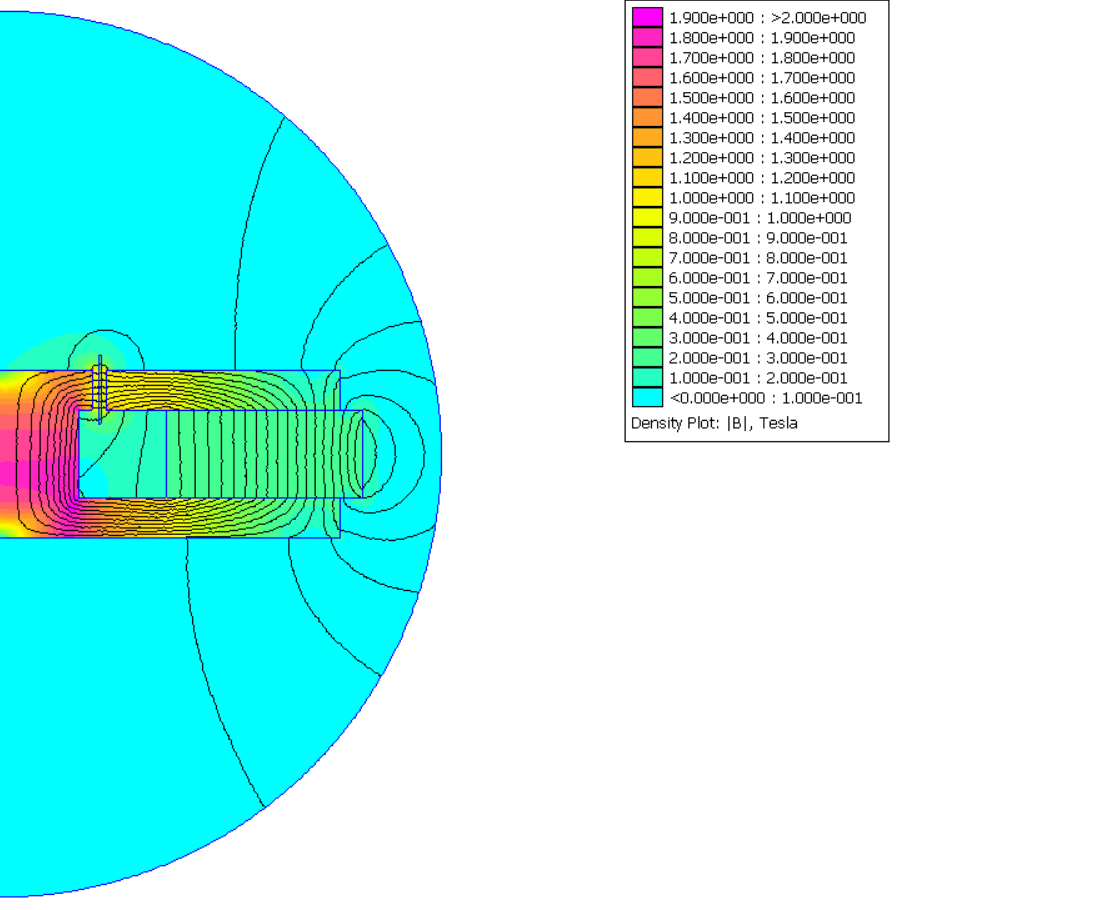Click the text '5.000e-001 : 6.000e-001'
This screenshot has width=1115, height=910.
pos(758,298)
